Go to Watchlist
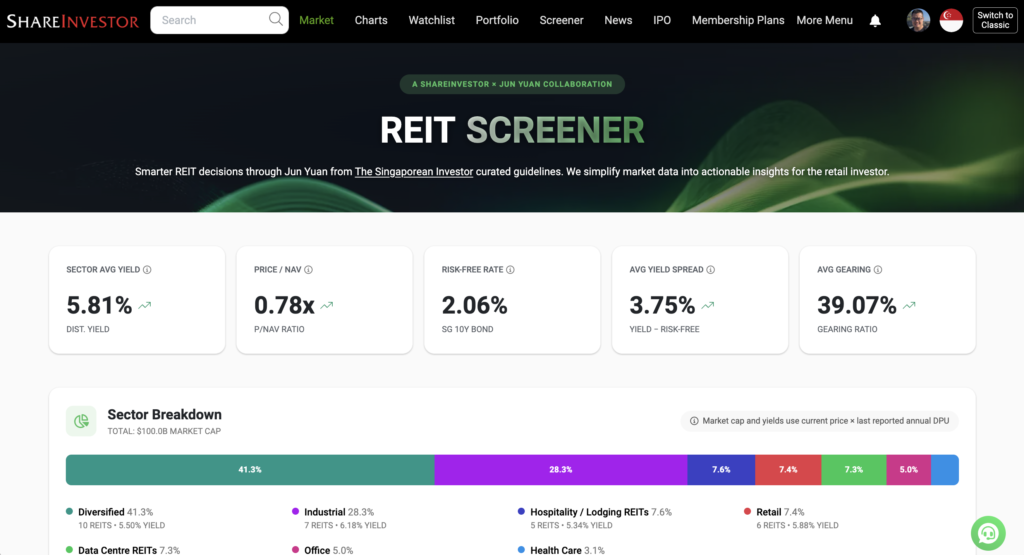The width and height of the screenshot is (1024, 555). 432,20
